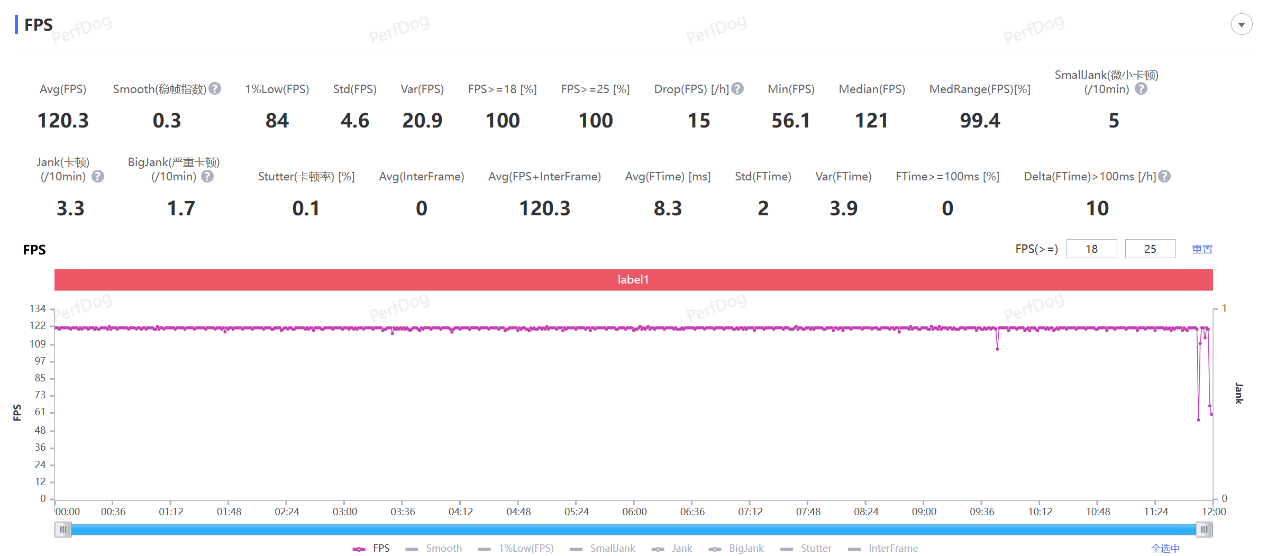Click the BigJank help question icon
The height and width of the screenshot is (556, 1267).
pyautogui.click(x=207, y=176)
